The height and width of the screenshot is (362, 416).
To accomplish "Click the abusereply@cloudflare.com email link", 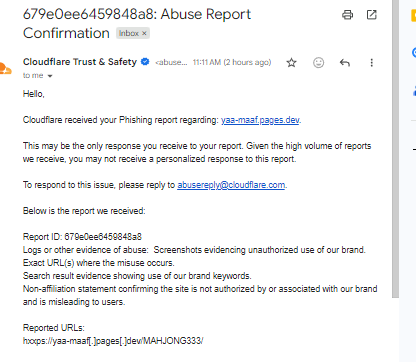I will (231, 185).
